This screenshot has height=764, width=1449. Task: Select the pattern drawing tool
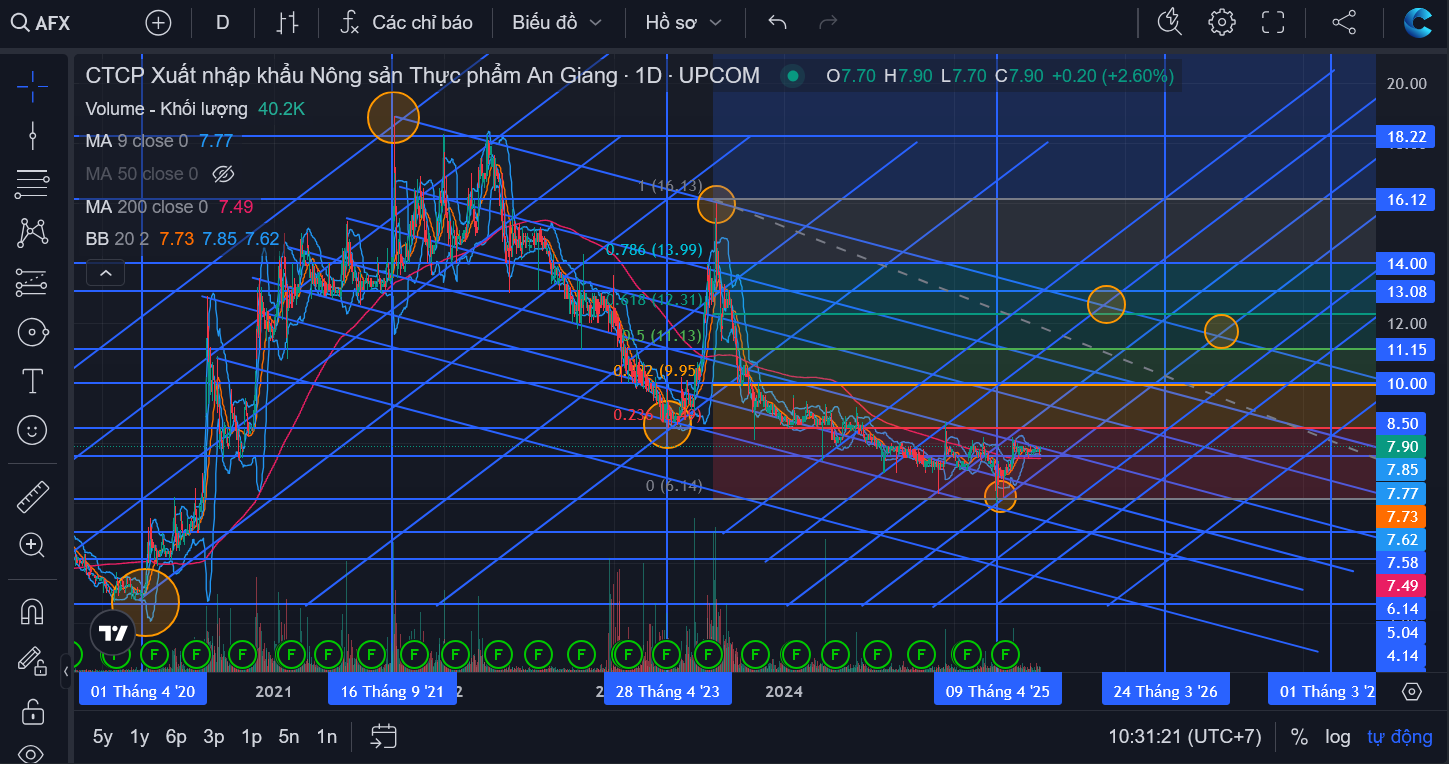tap(32, 233)
